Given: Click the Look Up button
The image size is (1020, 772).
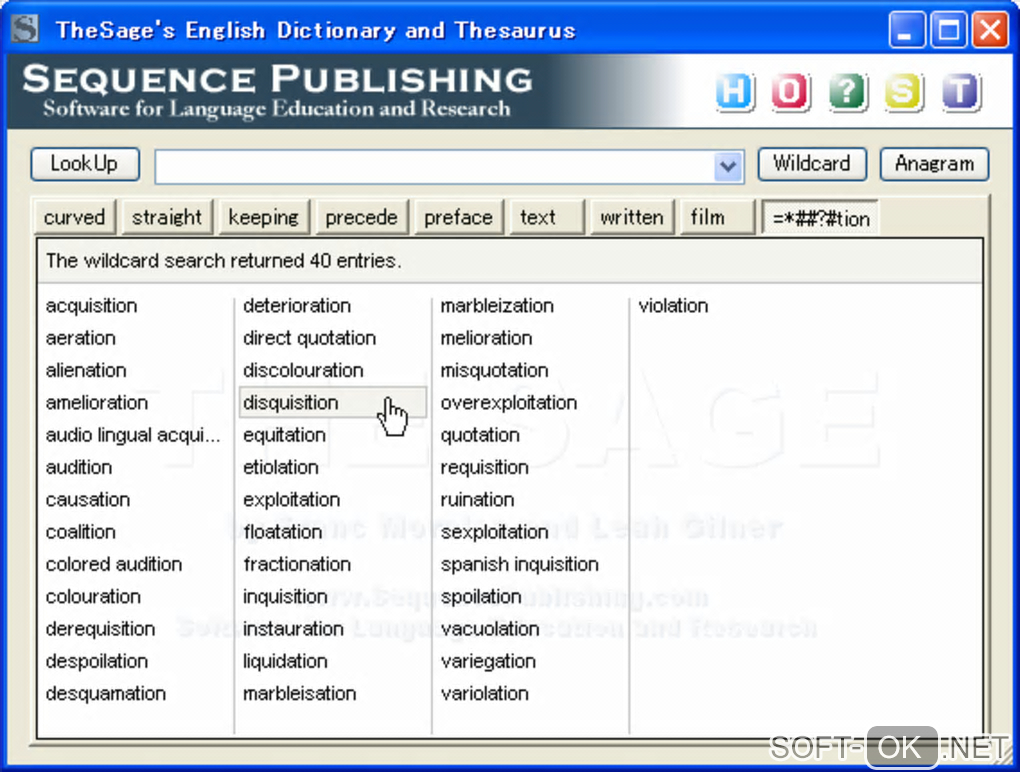Looking at the screenshot, I should (x=85, y=163).
